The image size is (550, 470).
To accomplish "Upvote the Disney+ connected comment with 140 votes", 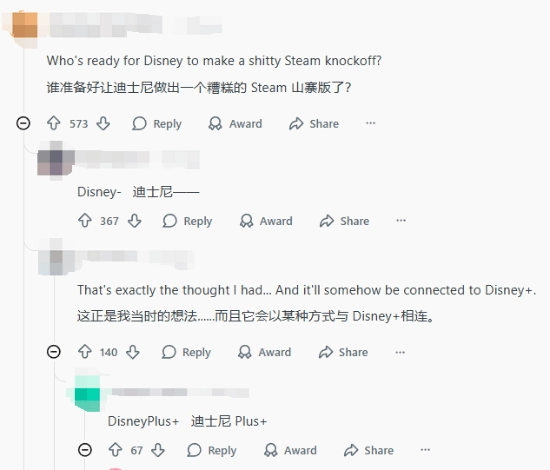I will click(85, 352).
